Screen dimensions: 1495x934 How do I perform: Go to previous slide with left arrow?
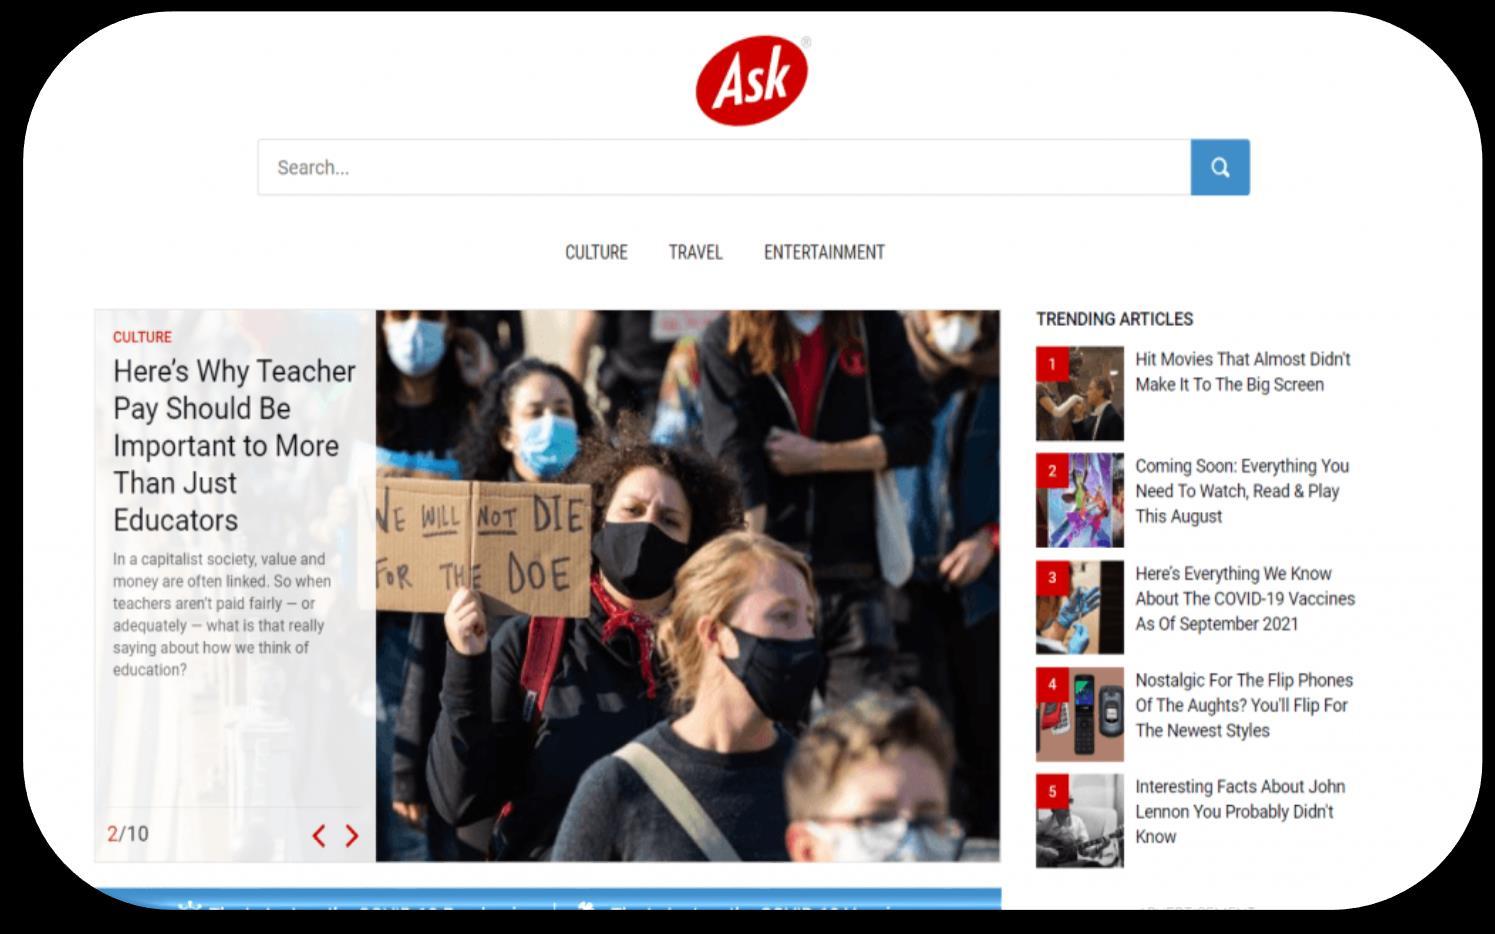(x=319, y=836)
